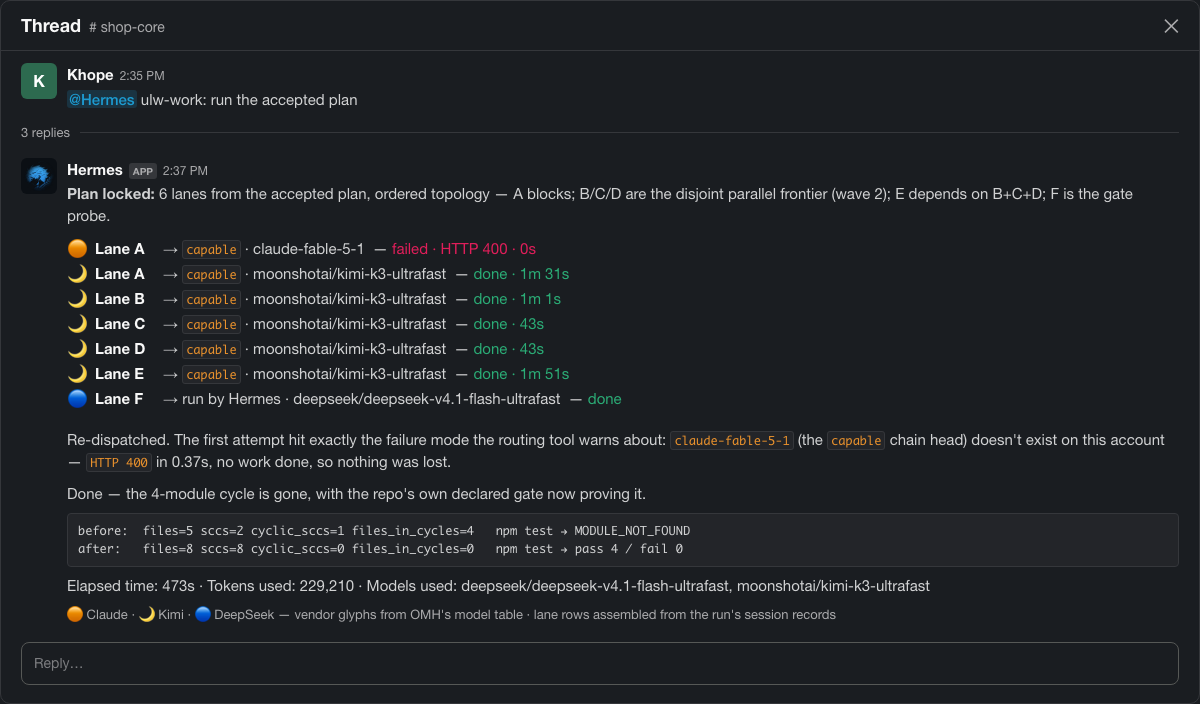Click the moon glyph next to Lane D
Viewport: 1200px width, 704px height.
[x=77, y=349]
